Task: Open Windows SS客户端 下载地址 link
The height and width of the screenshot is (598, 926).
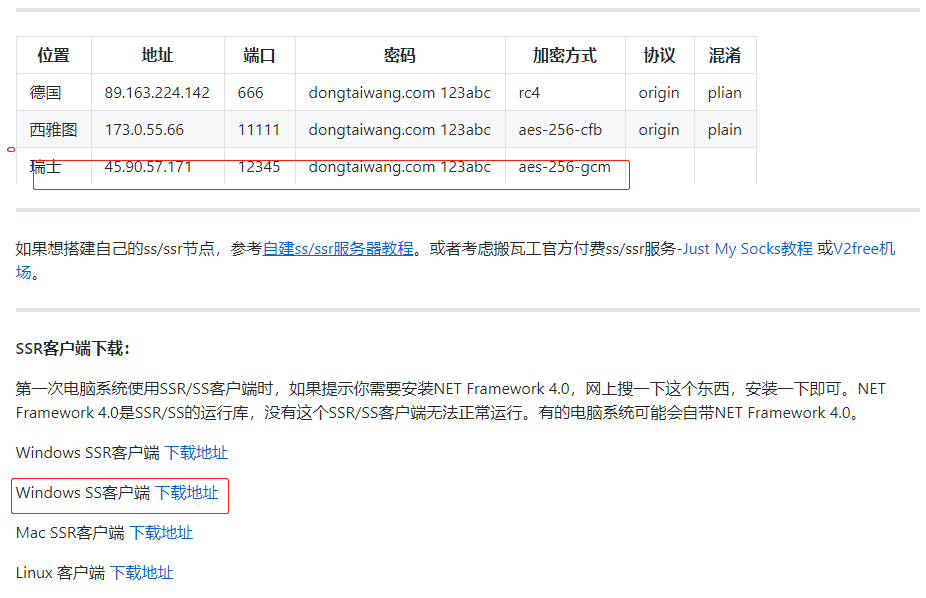Action: click(x=187, y=493)
